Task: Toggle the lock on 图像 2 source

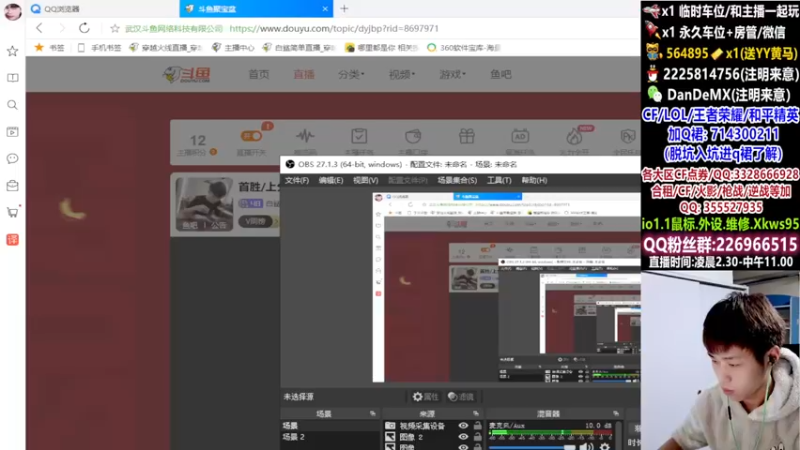Action: point(478,437)
